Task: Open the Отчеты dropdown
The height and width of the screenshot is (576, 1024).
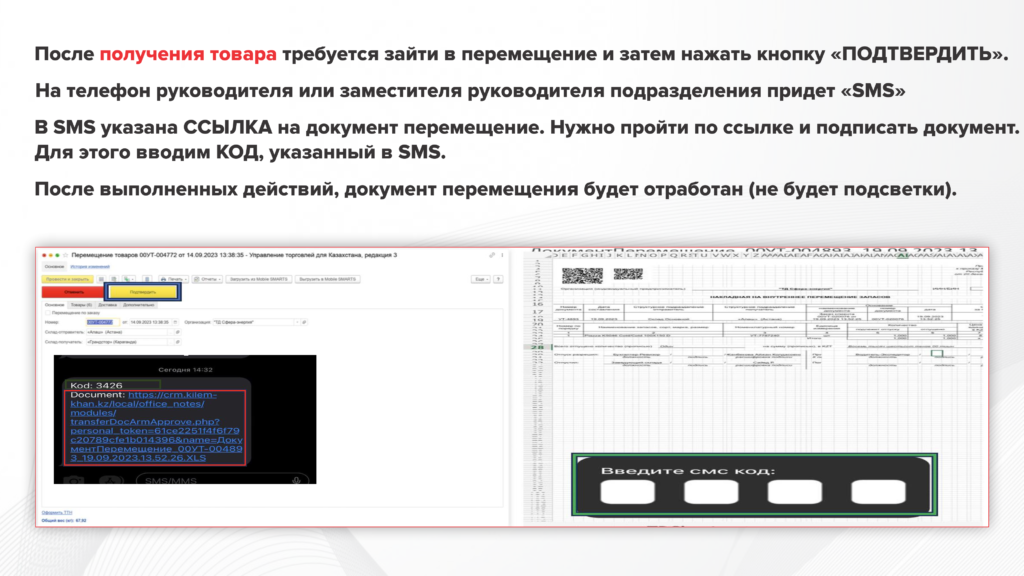Action: [x=207, y=279]
